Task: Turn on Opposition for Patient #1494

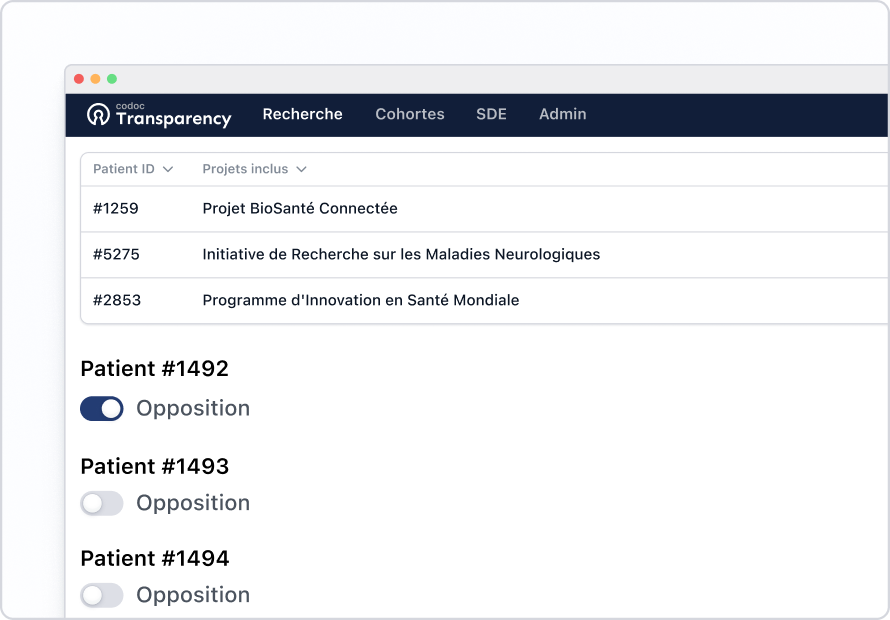Action: tap(102, 595)
